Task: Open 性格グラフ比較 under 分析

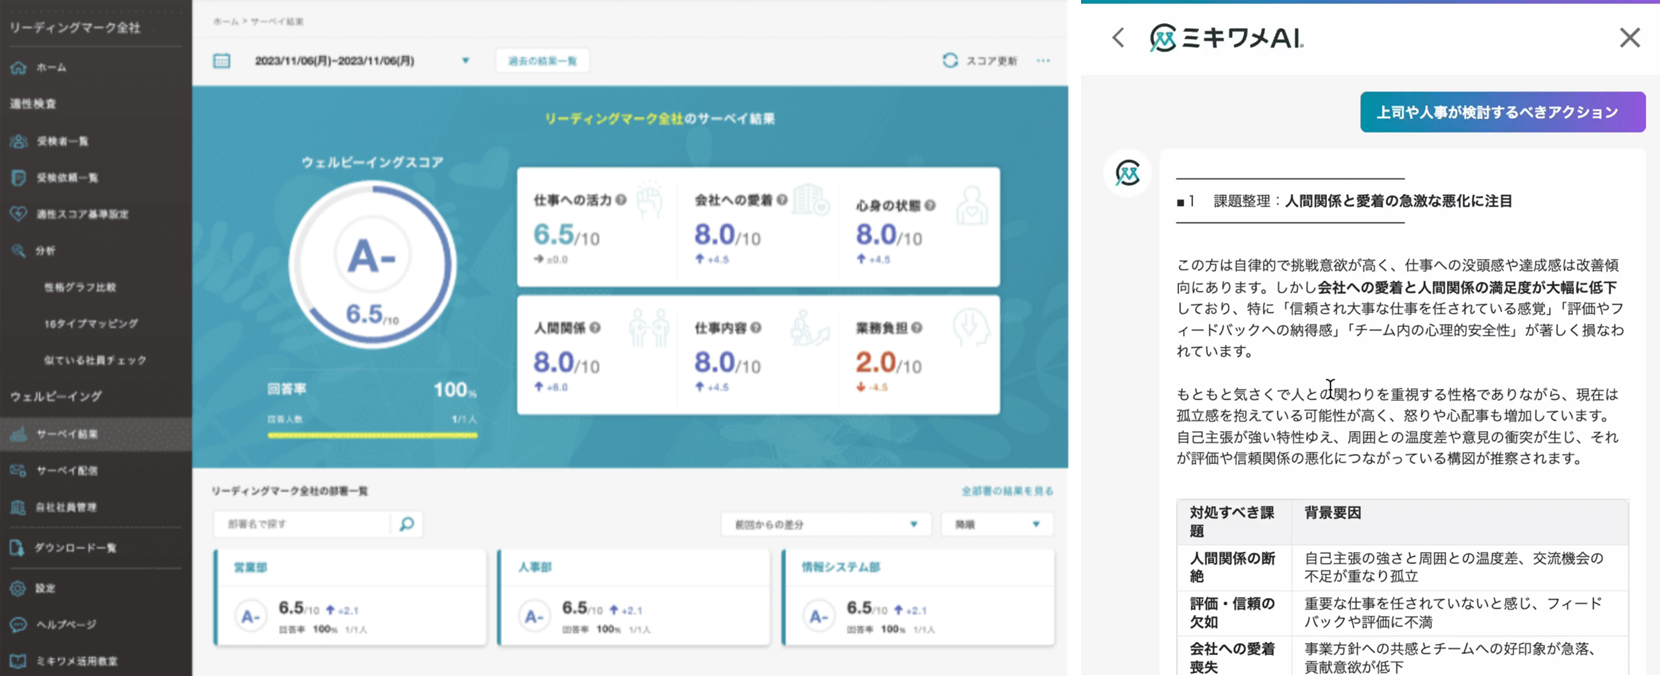Action: click(x=80, y=287)
